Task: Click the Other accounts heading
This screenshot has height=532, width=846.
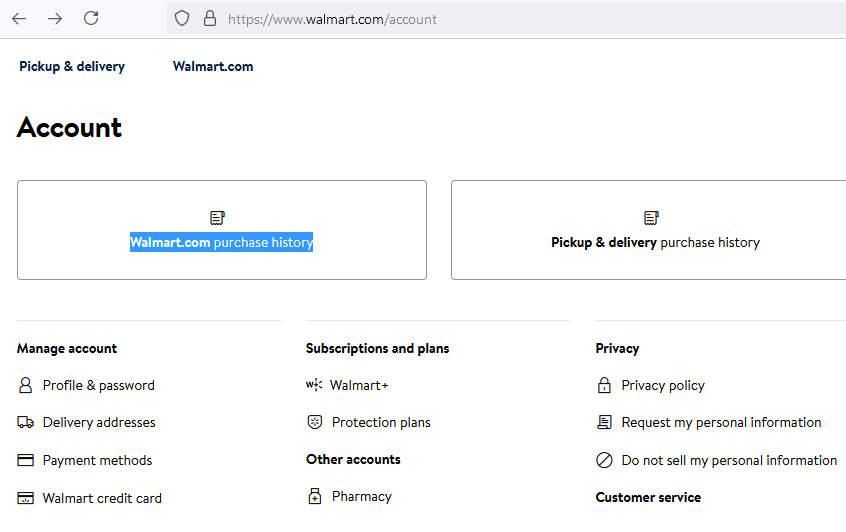Action: 353,459
